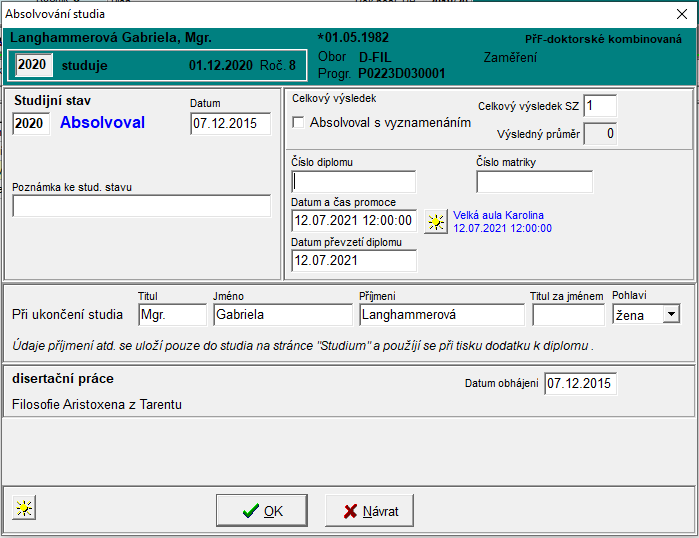Open the Pohlaví dropdown
Image resolution: width=699 pixels, height=538 pixels.
[x=670, y=314]
